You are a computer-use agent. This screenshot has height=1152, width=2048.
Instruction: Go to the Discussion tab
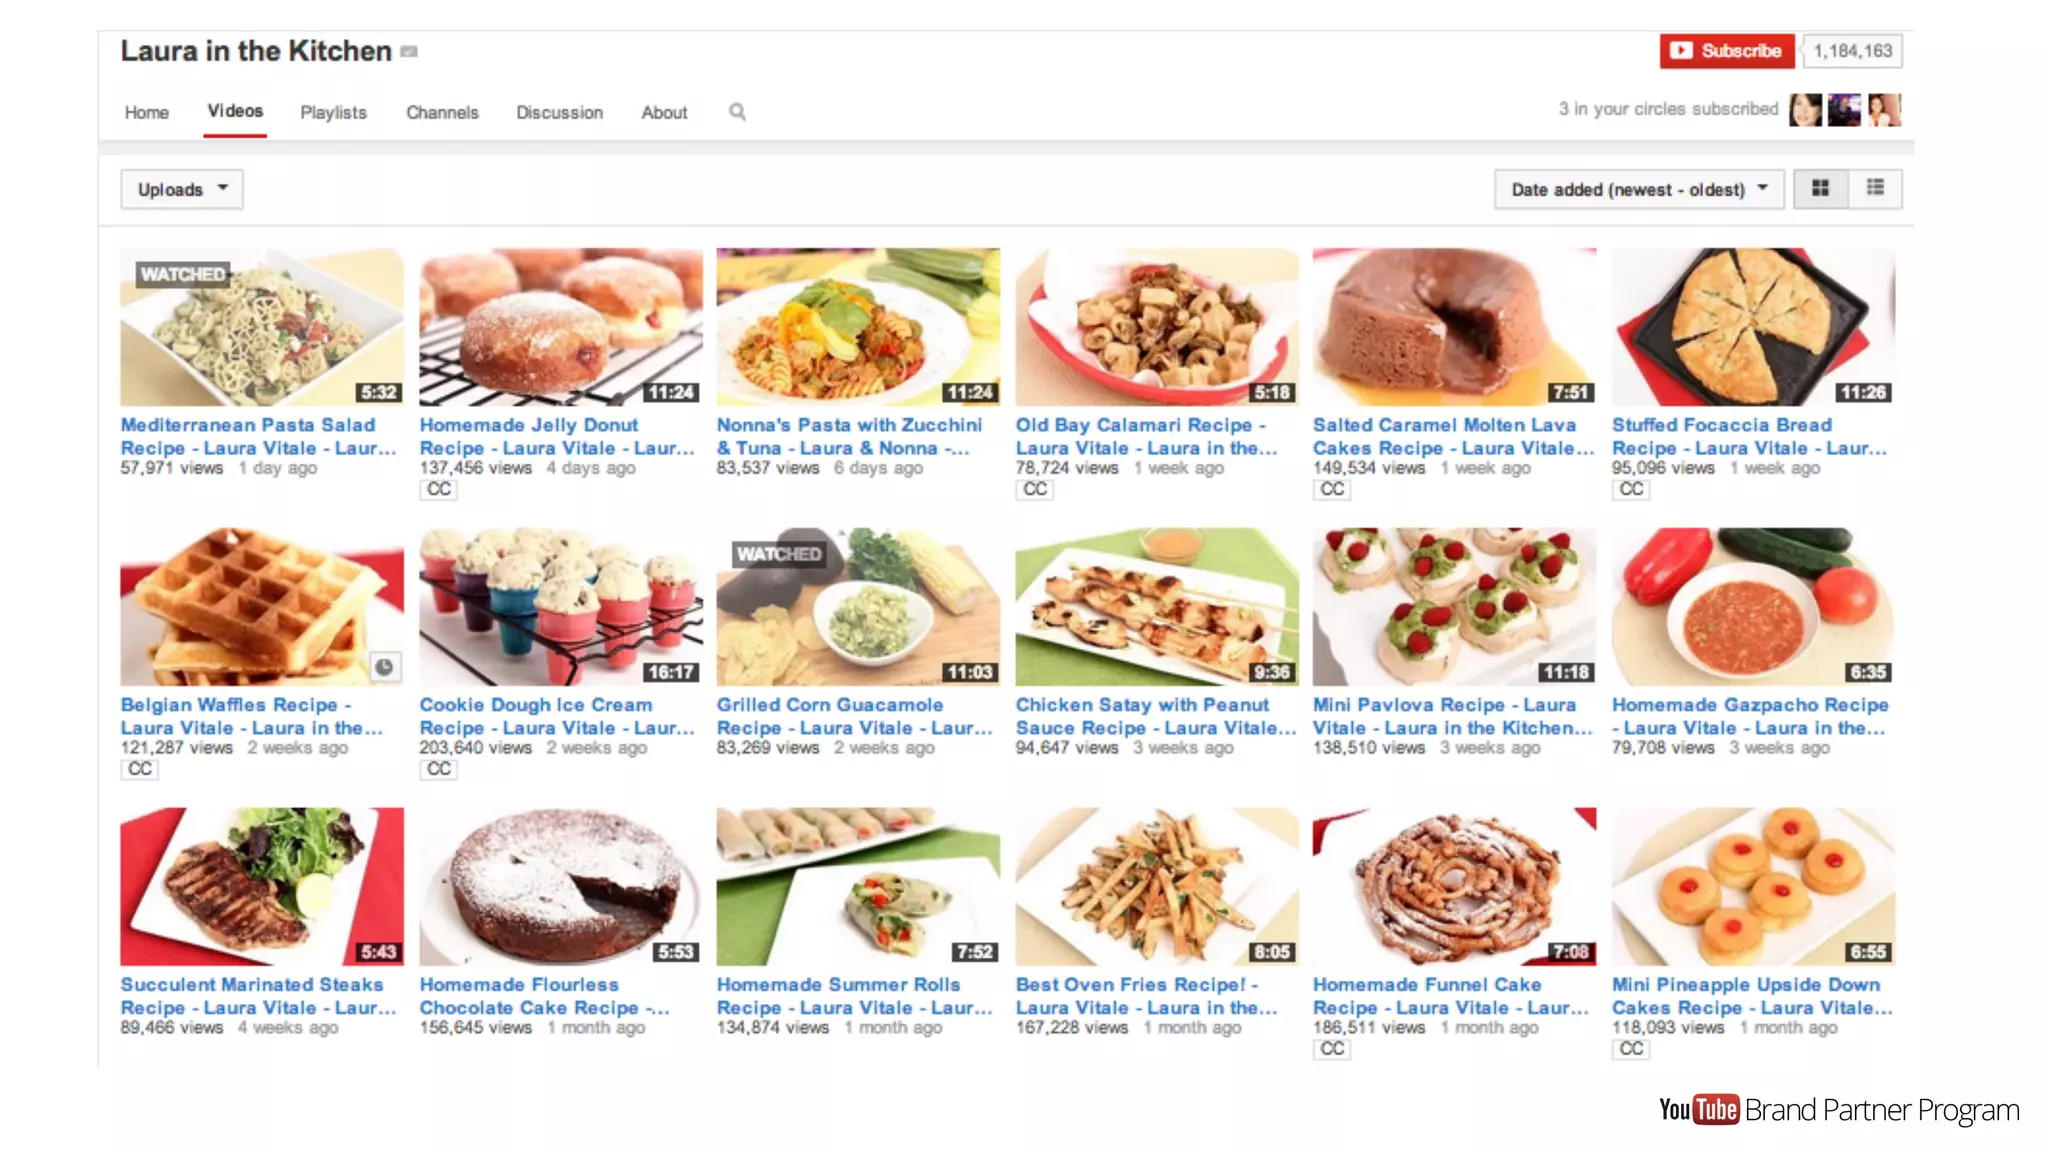559,112
